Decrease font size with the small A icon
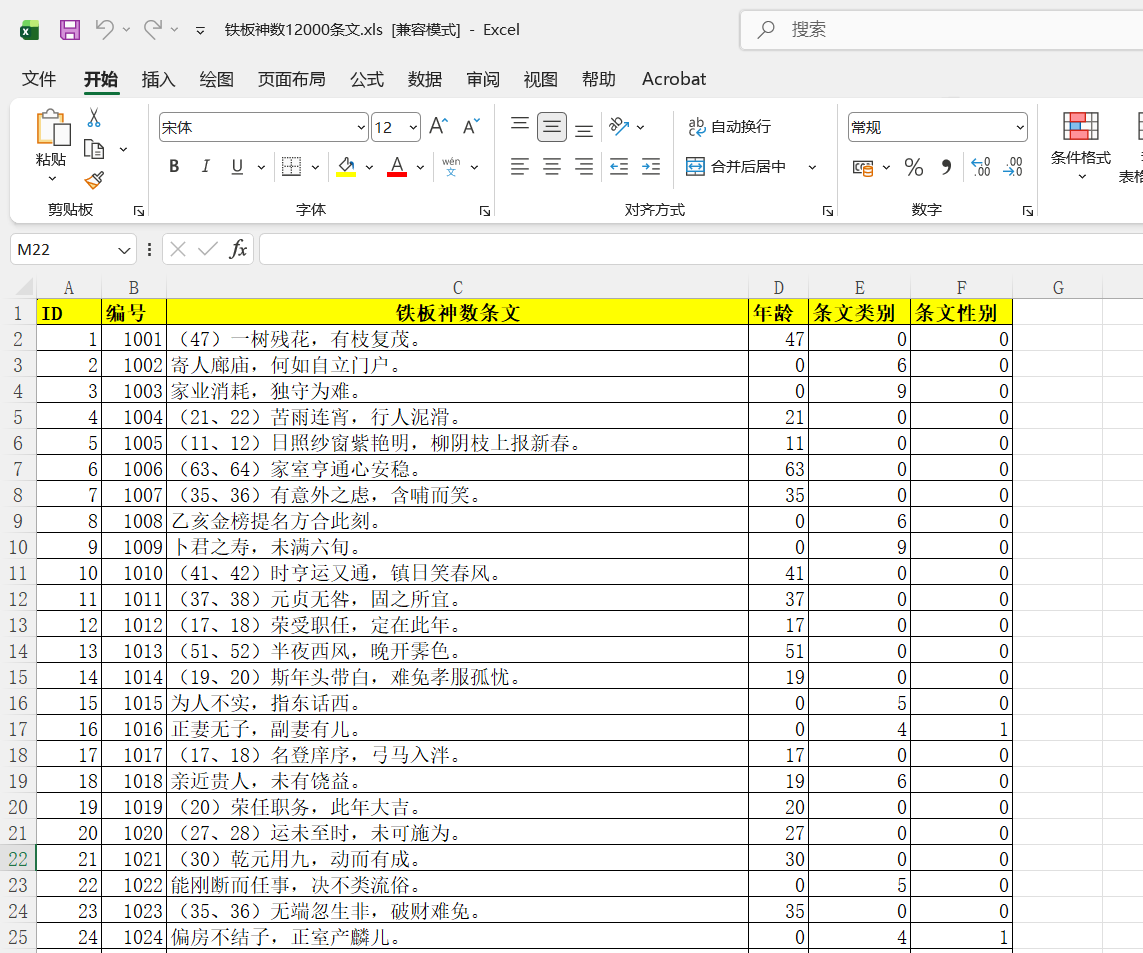The height and width of the screenshot is (953, 1143). coord(471,127)
